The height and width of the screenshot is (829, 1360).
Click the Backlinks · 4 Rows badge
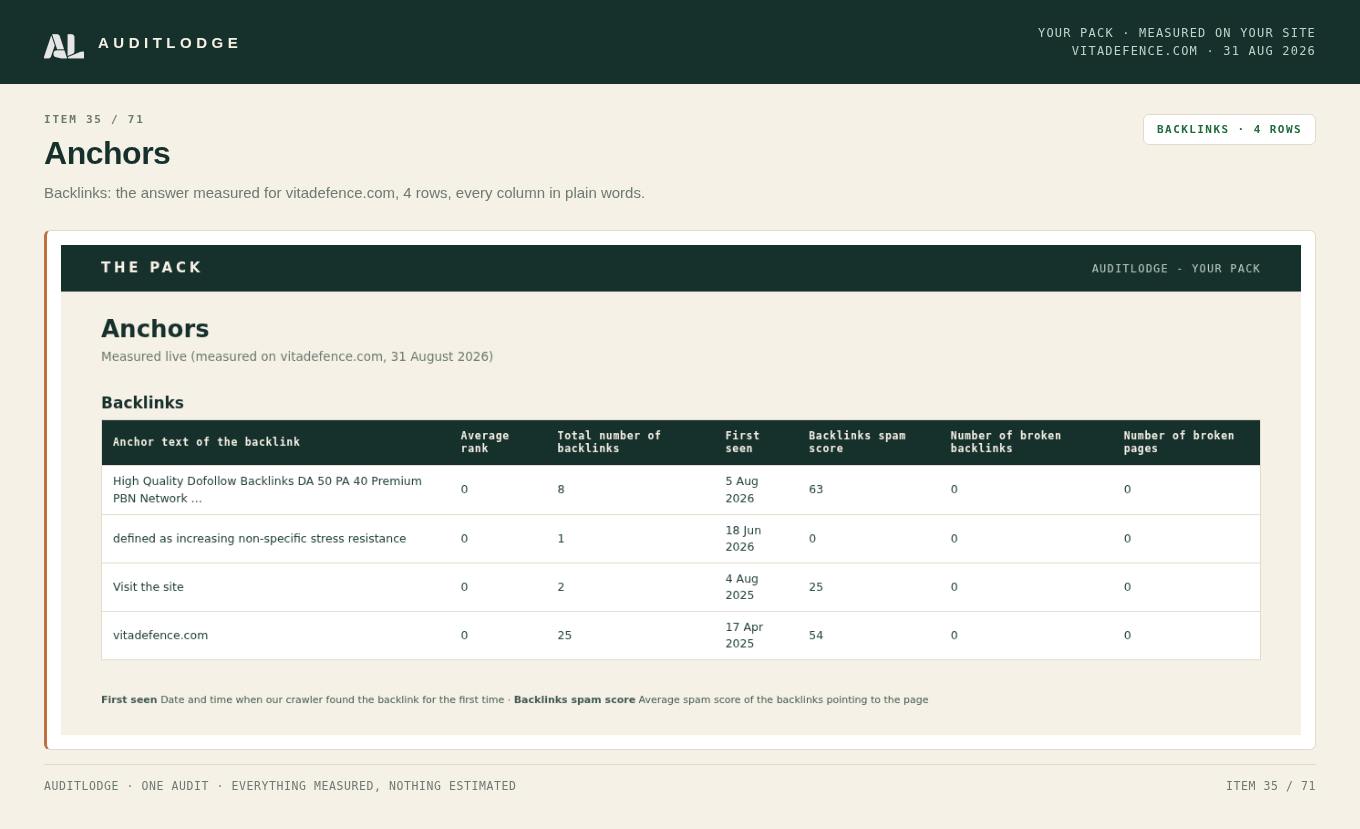[x=1229, y=129]
